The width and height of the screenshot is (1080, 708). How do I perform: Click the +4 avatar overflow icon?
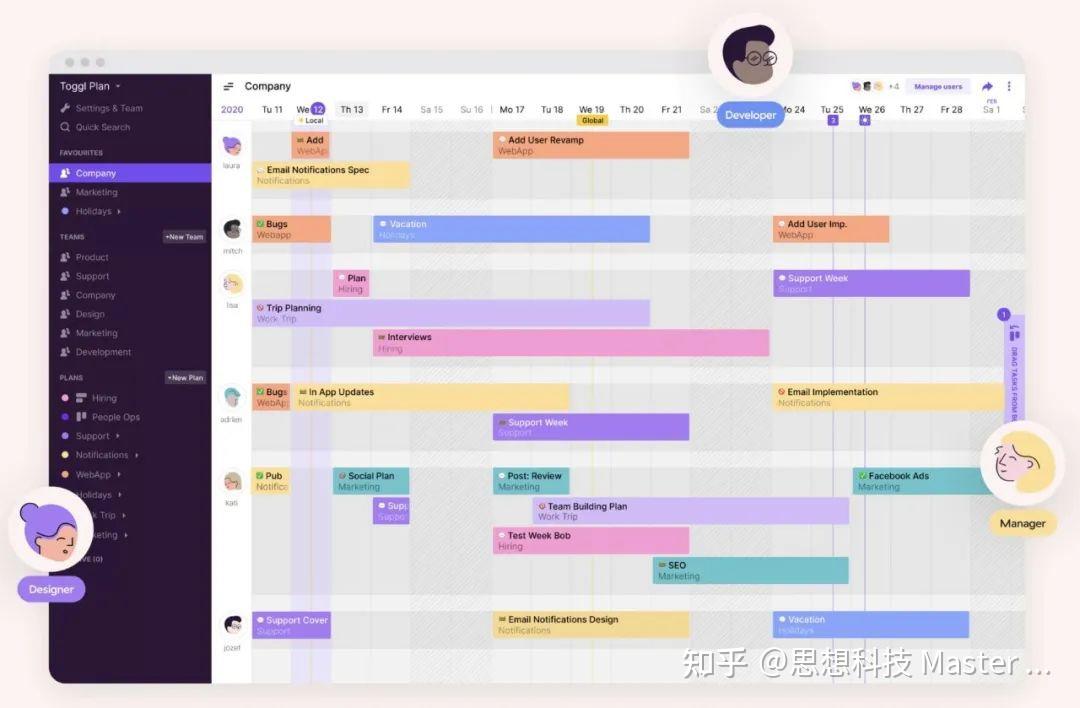[897, 86]
